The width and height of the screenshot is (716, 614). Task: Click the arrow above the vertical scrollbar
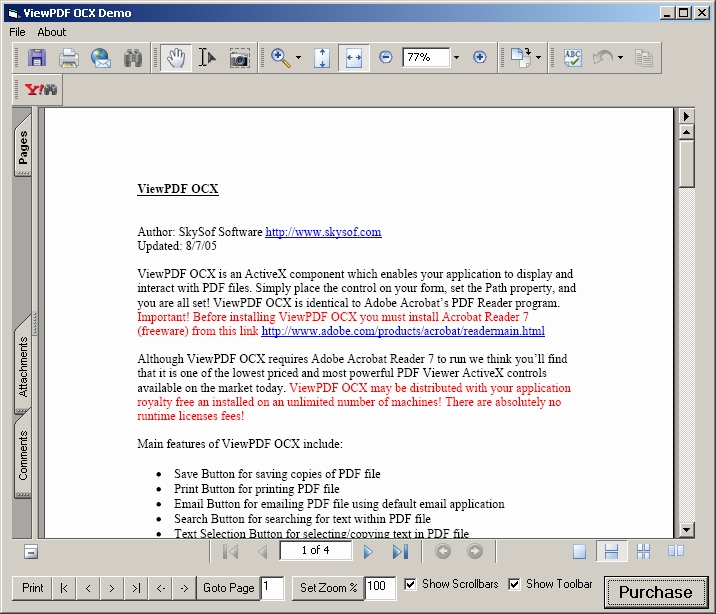tap(686, 116)
